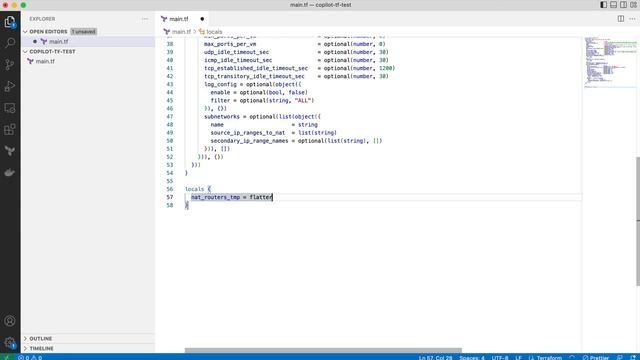Click Prettier status bar item
The width and height of the screenshot is (640, 360).
point(596,358)
